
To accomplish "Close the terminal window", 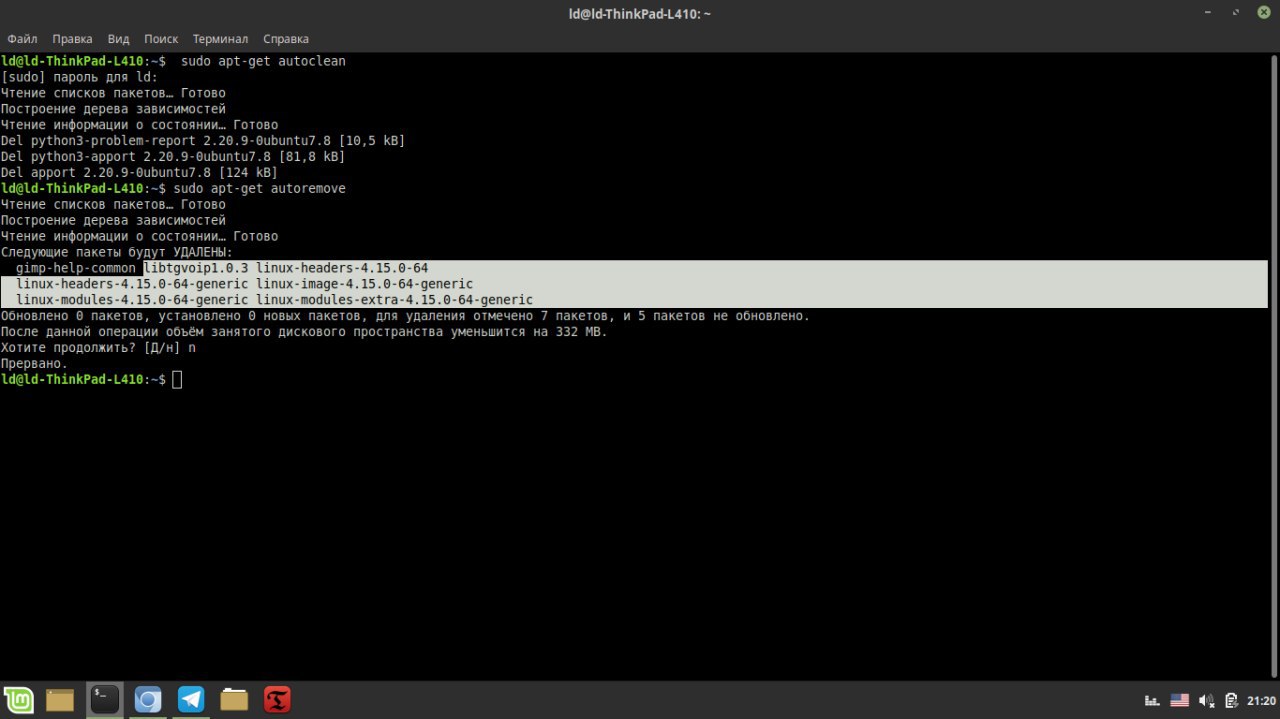I will click(1263, 12).
